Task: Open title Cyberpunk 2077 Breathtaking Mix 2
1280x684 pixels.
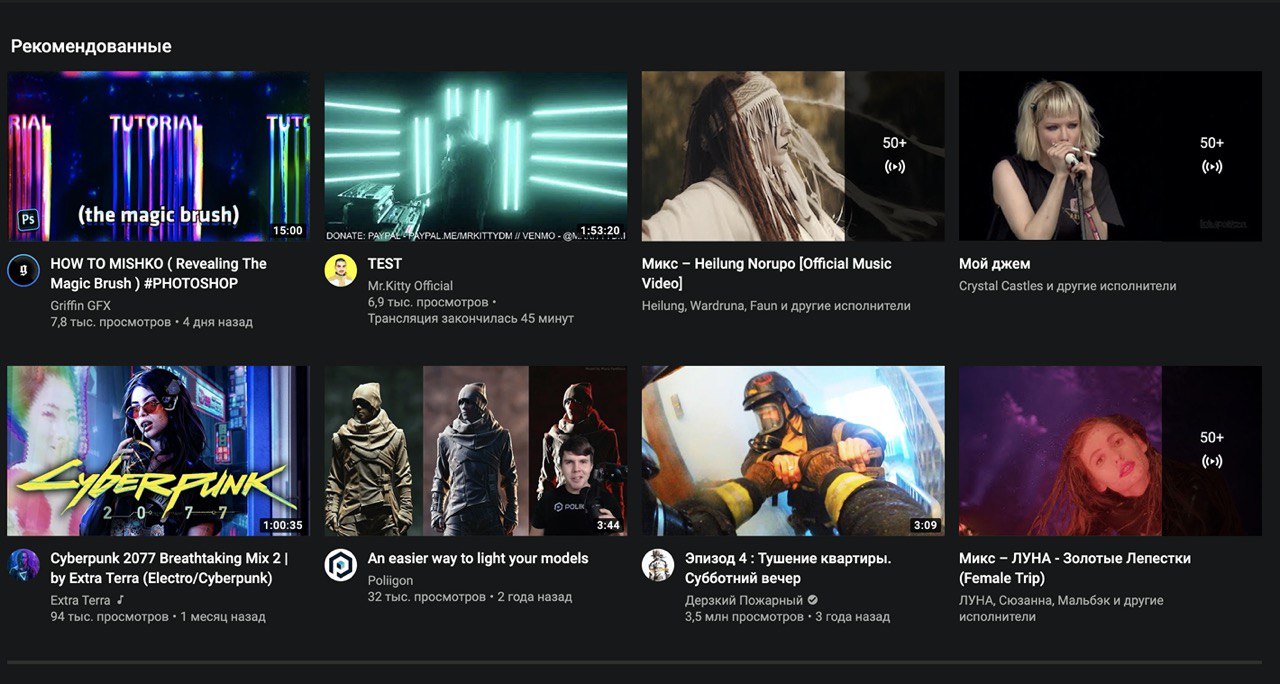Action: 169,568
